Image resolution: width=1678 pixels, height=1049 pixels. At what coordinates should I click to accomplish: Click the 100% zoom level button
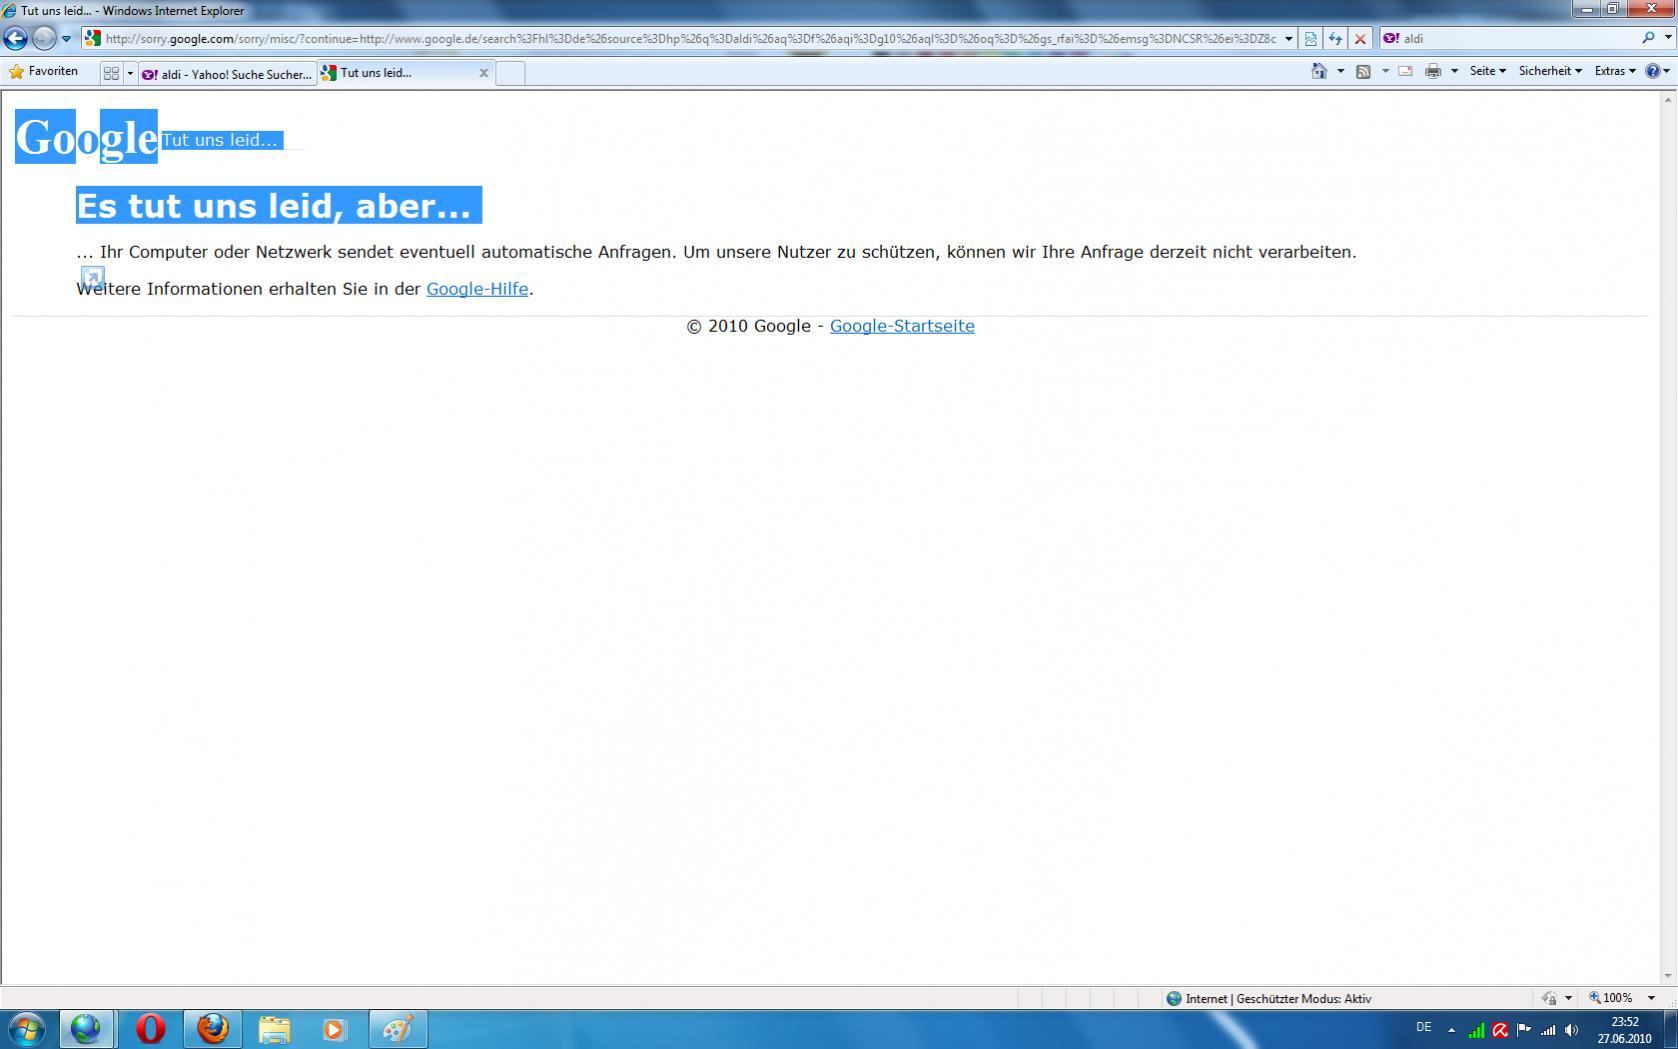pos(1611,998)
